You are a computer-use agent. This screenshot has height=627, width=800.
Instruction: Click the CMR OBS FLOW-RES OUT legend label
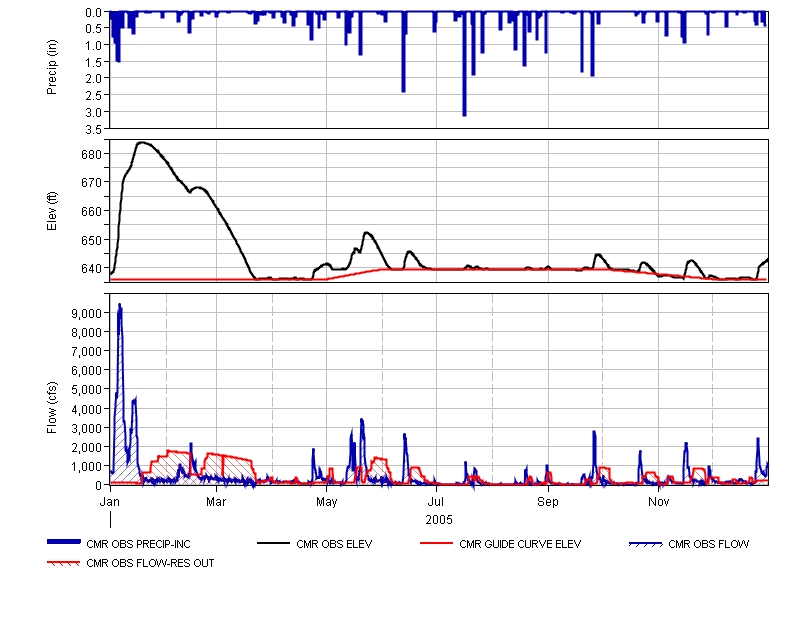coord(150,563)
